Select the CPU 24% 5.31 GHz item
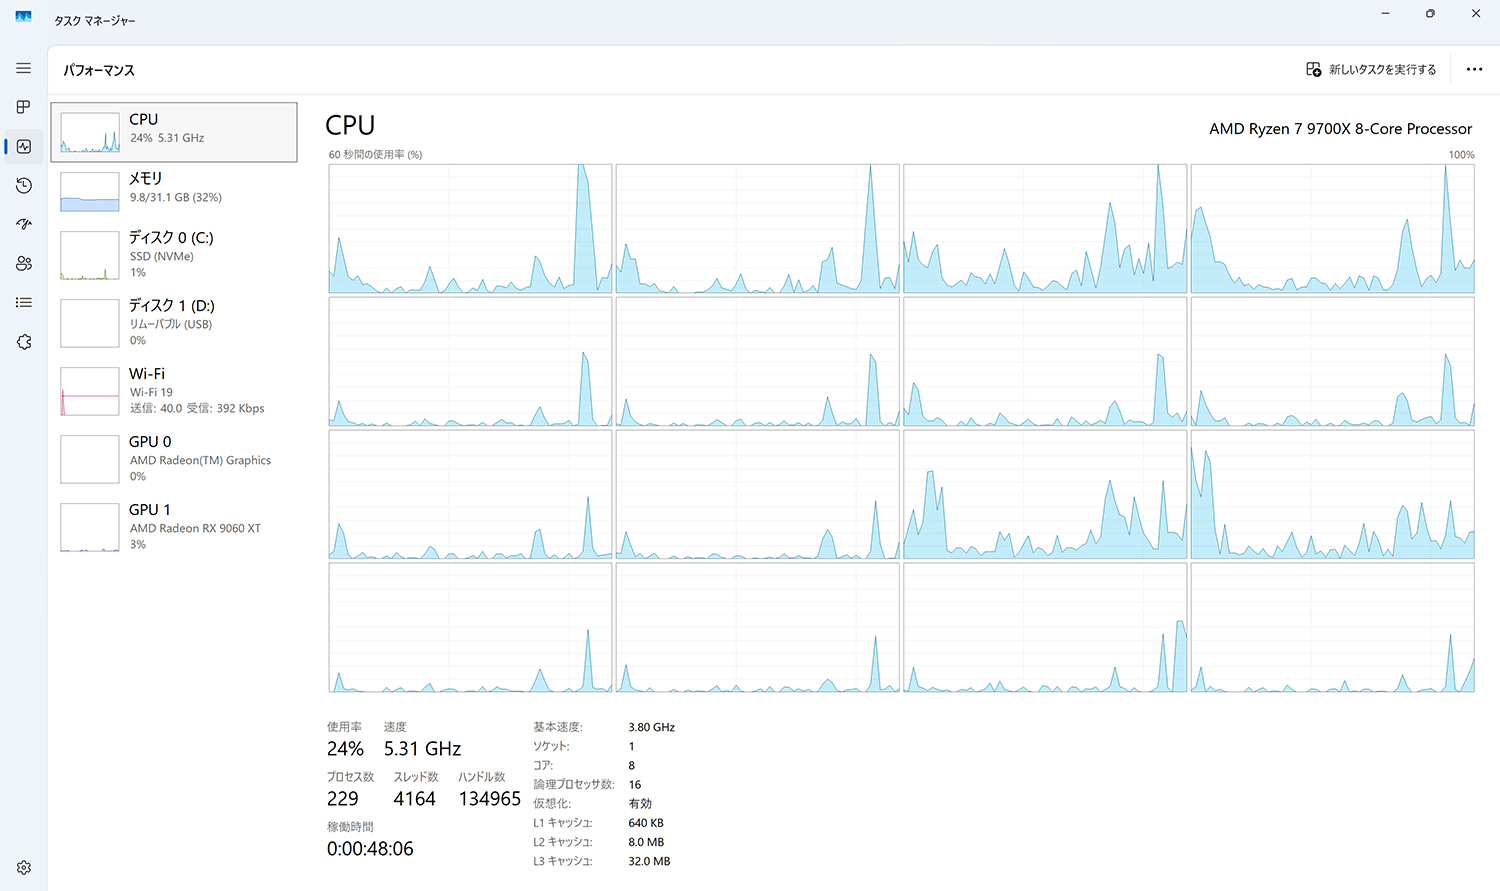 tap(174, 132)
